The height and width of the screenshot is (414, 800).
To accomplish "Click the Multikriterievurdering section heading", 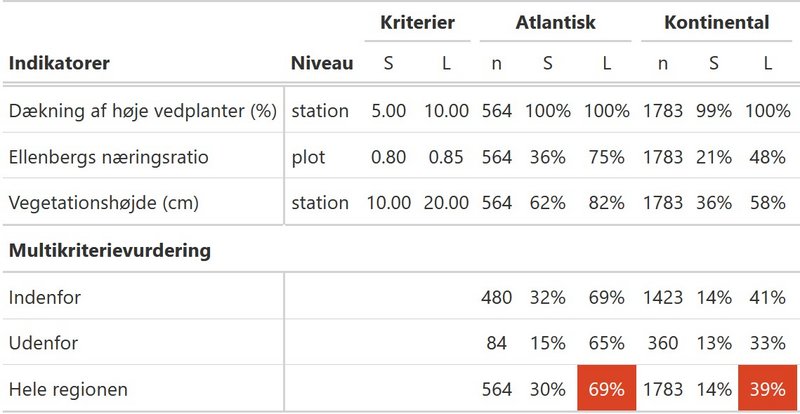I will point(110,251).
